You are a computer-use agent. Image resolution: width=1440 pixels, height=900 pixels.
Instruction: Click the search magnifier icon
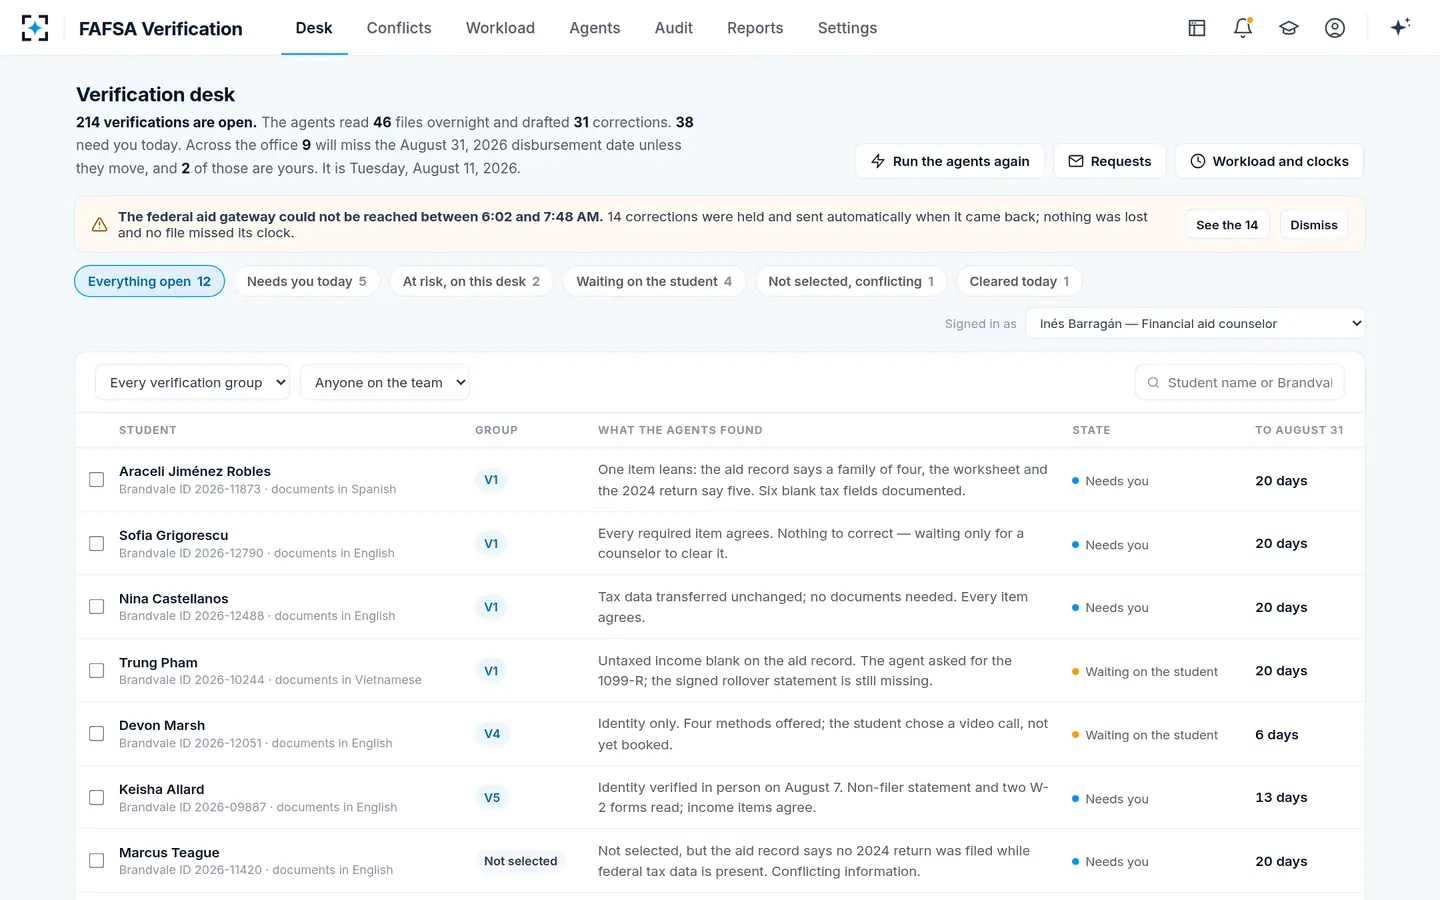(x=1153, y=383)
